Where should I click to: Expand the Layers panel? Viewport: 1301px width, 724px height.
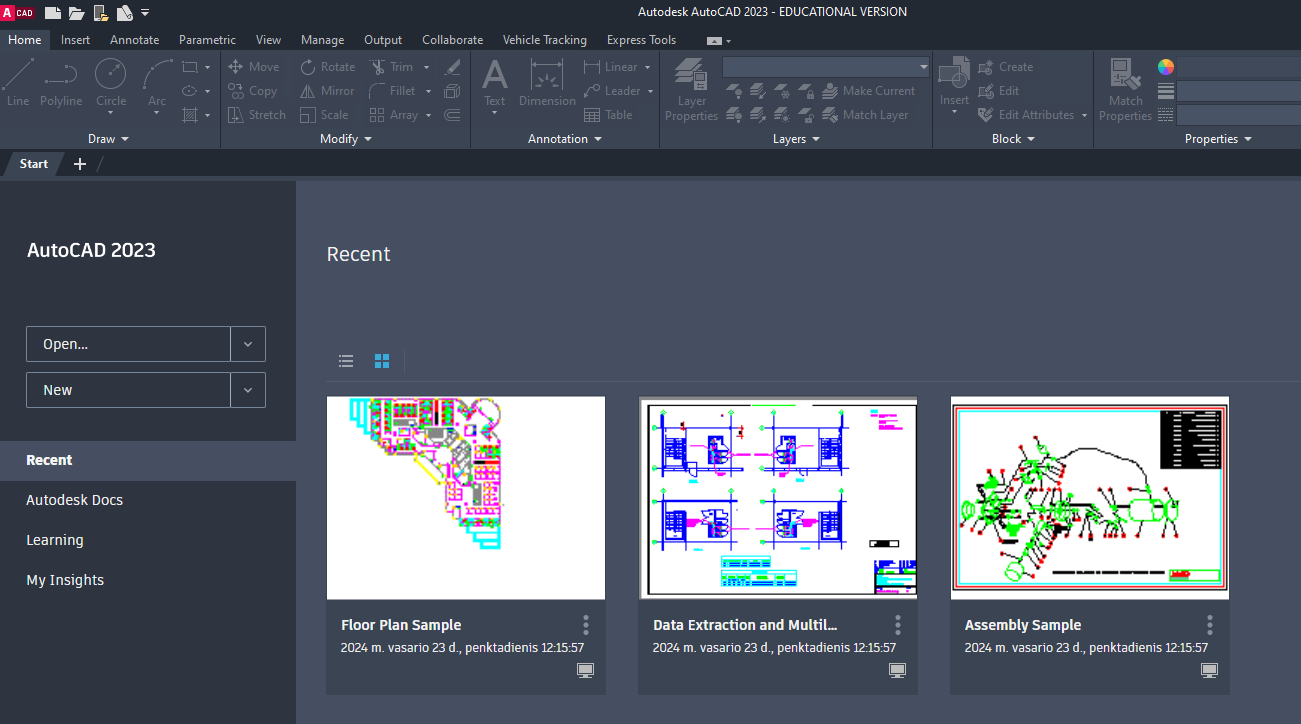(x=796, y=139)
